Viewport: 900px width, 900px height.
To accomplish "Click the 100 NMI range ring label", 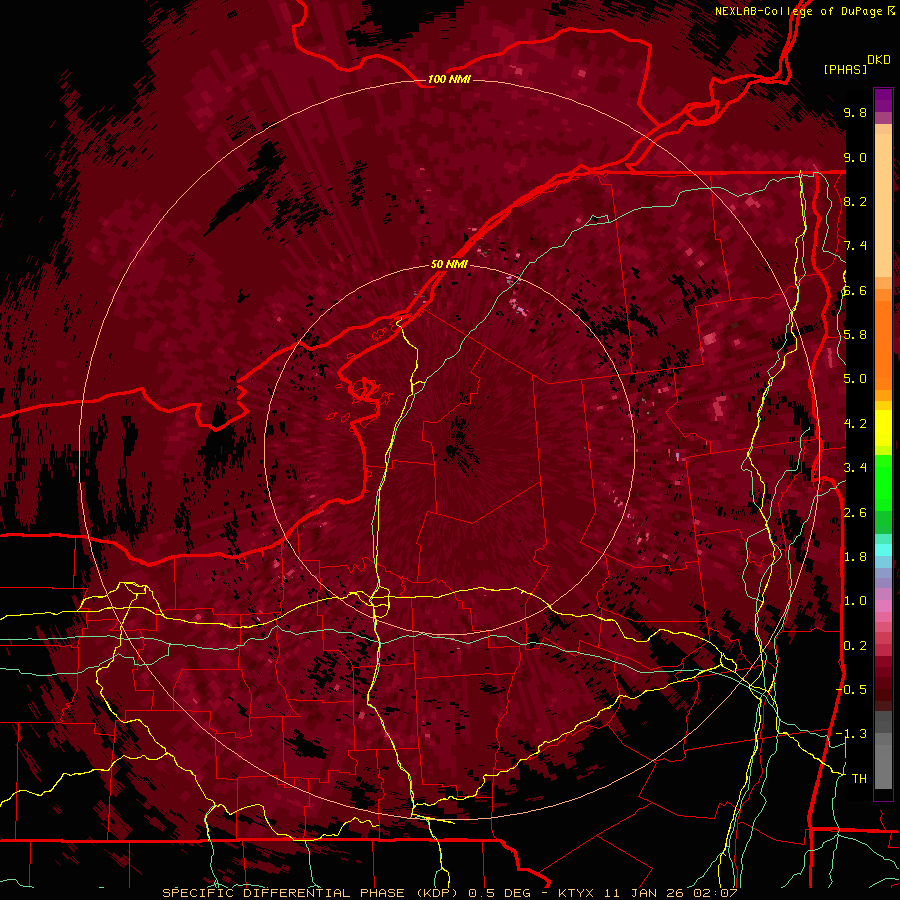I will 449,79.
